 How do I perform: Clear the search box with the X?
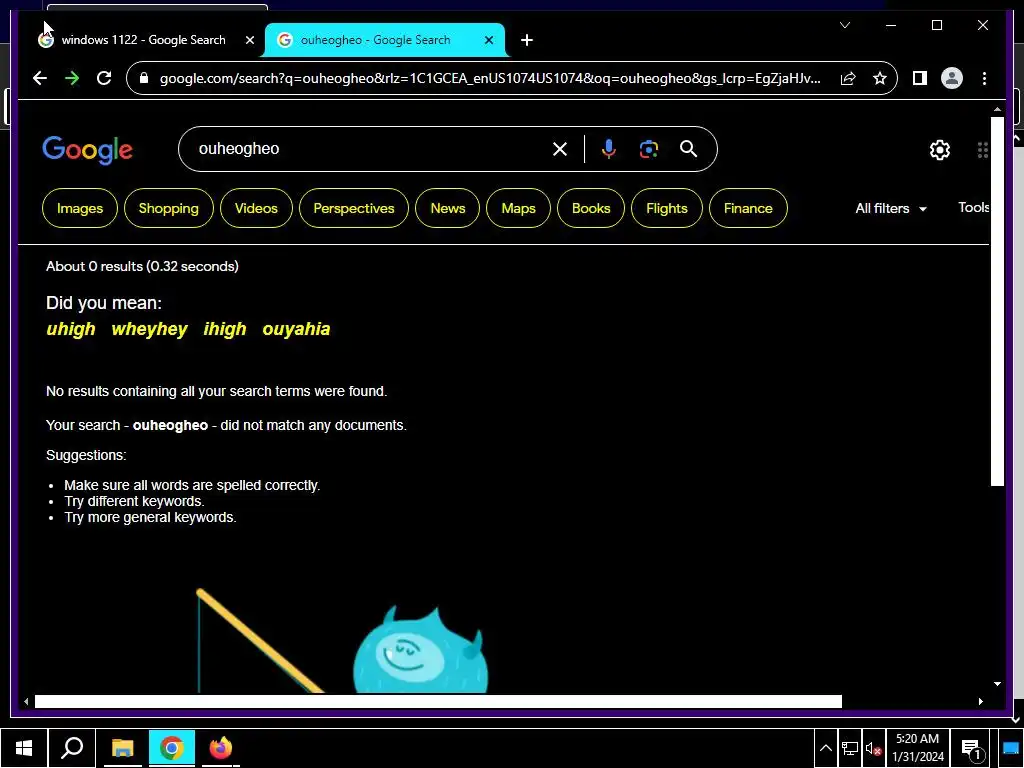click(560, 149)
